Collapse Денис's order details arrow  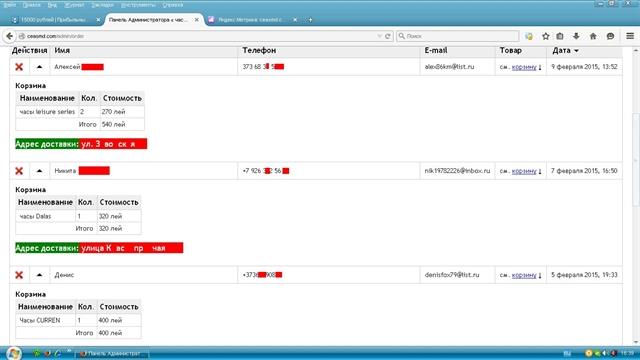click(39, 275)
